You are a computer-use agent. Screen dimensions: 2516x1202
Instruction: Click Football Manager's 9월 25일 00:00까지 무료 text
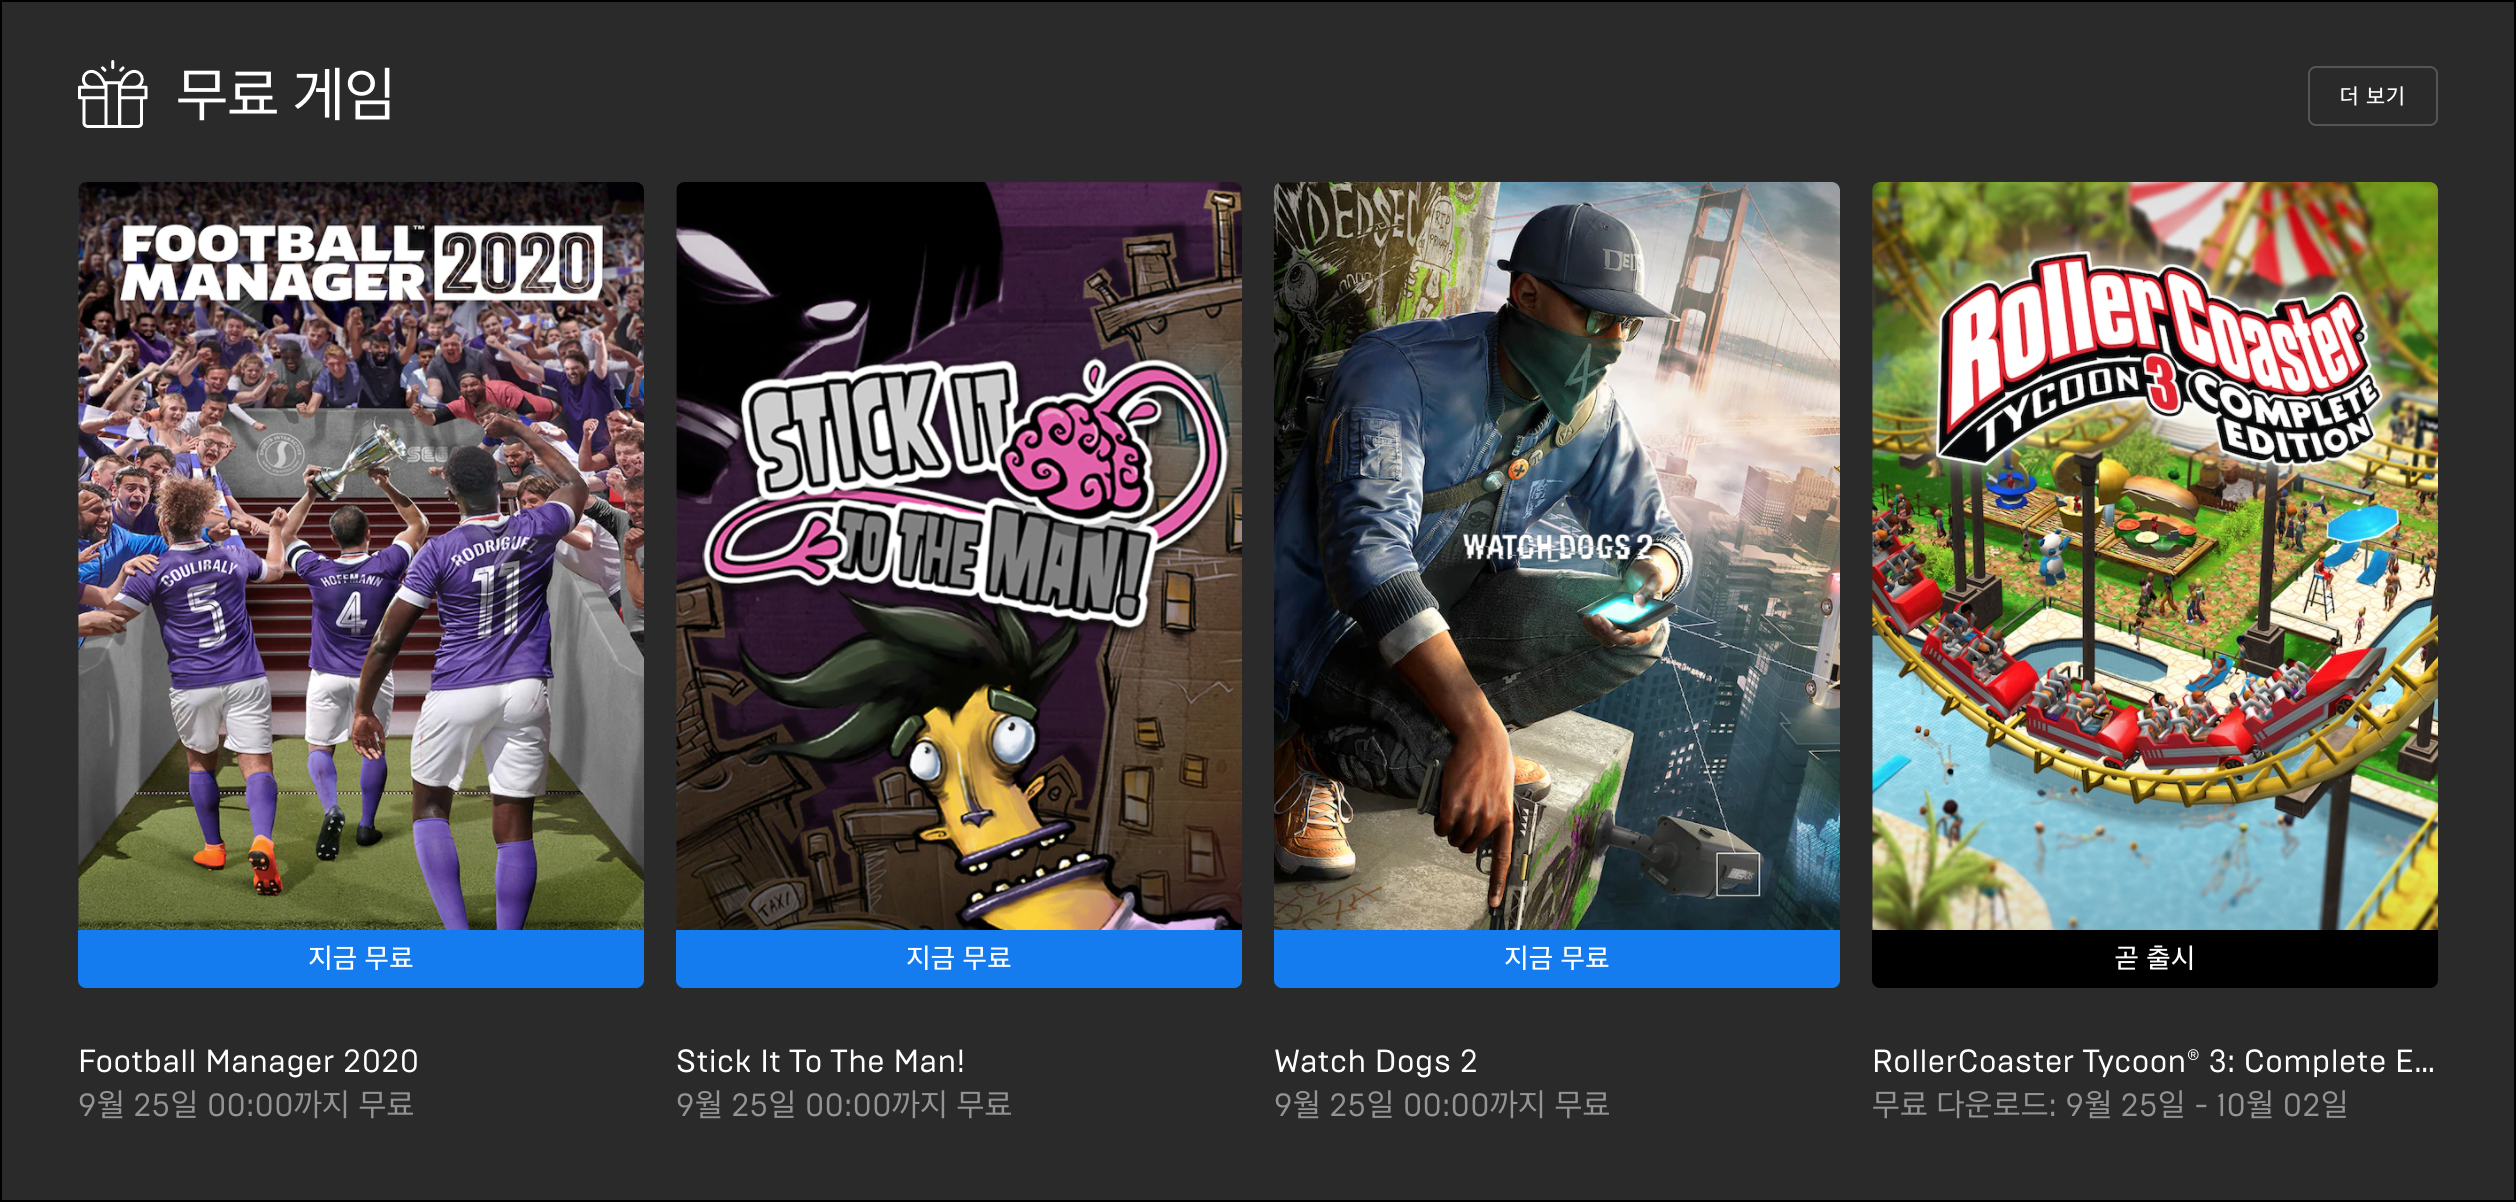click(246, 1105)
